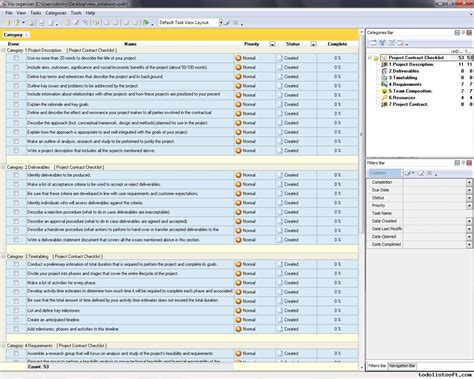The height and width of the screenshot is (379, 474).
Task: Collapse the Category: 2.Deliverables group
Action: [4, 167]
